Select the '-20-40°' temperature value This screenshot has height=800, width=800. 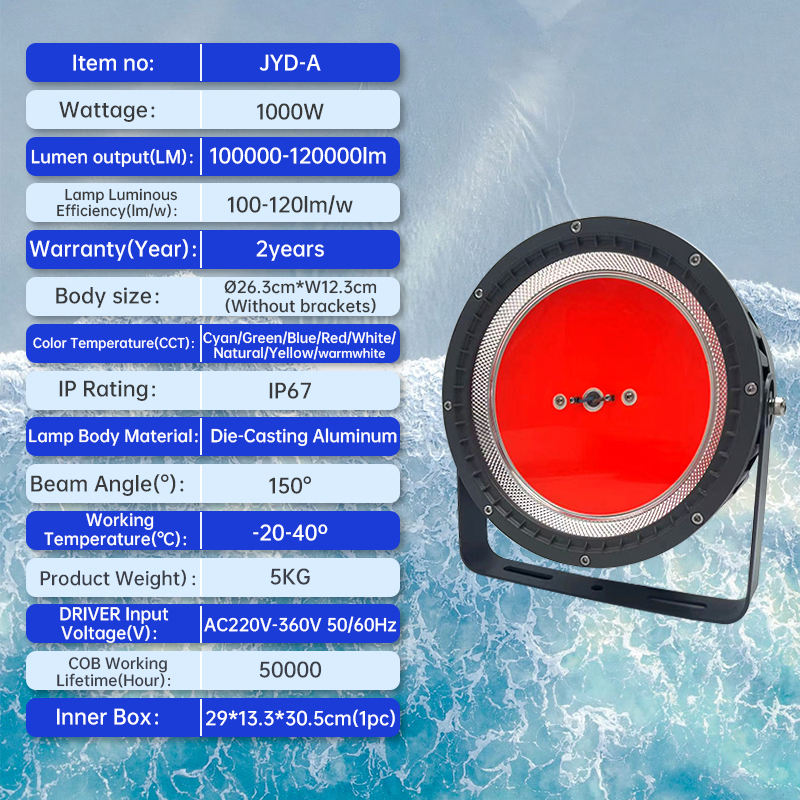pyautogui.click(x=290, y=533)
